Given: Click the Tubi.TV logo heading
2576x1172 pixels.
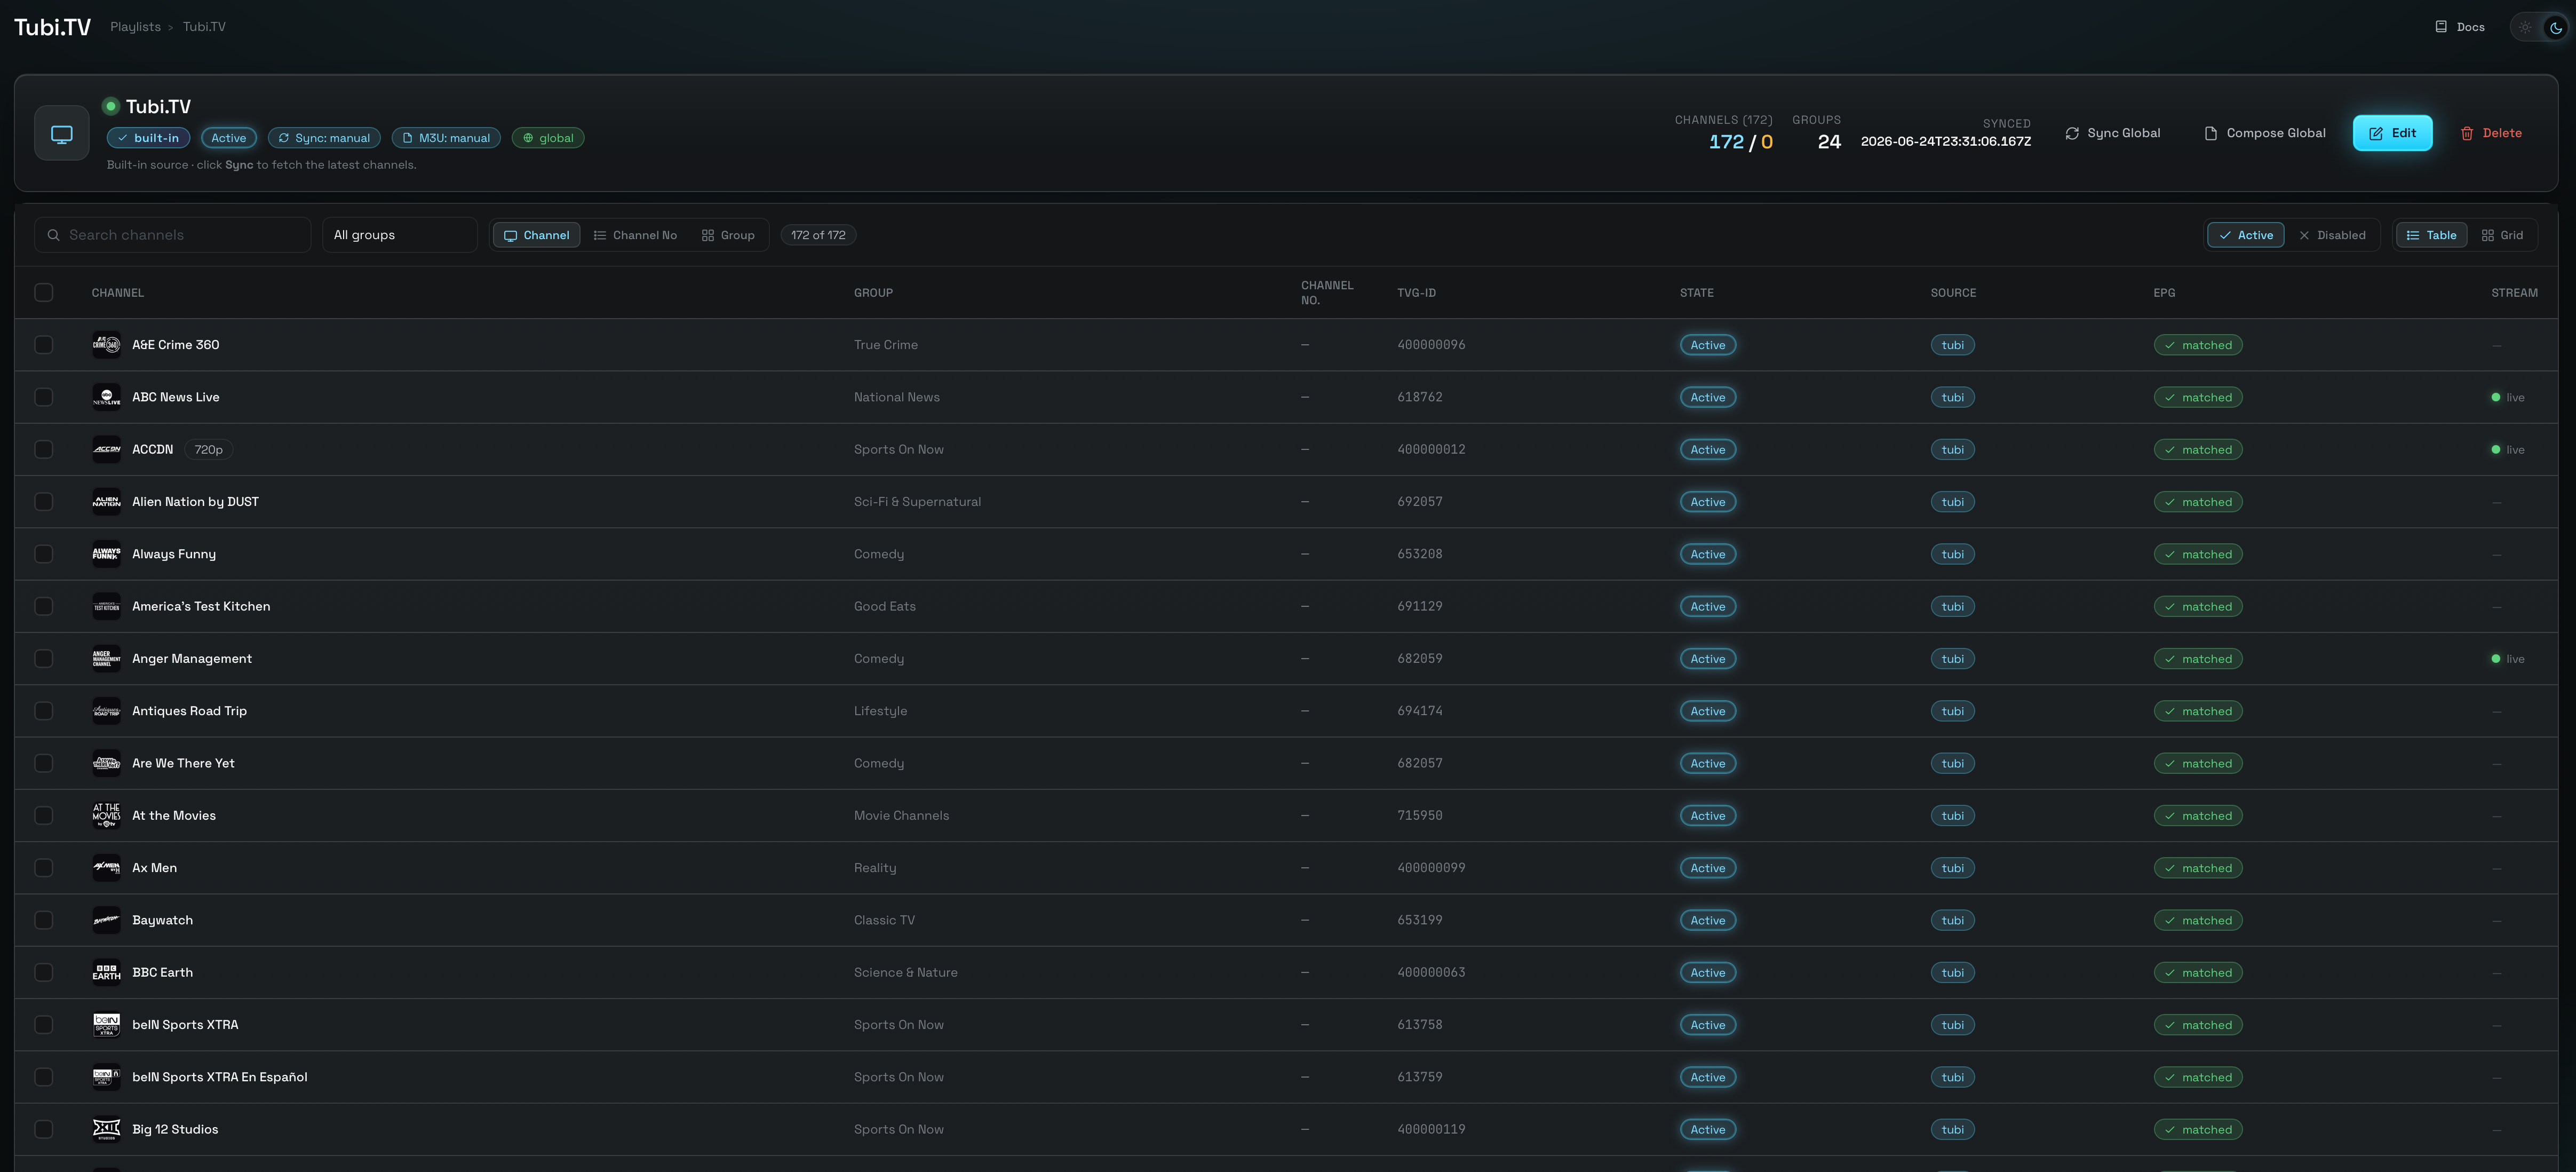Looking at the screenshot, I should tap(52, 27).
